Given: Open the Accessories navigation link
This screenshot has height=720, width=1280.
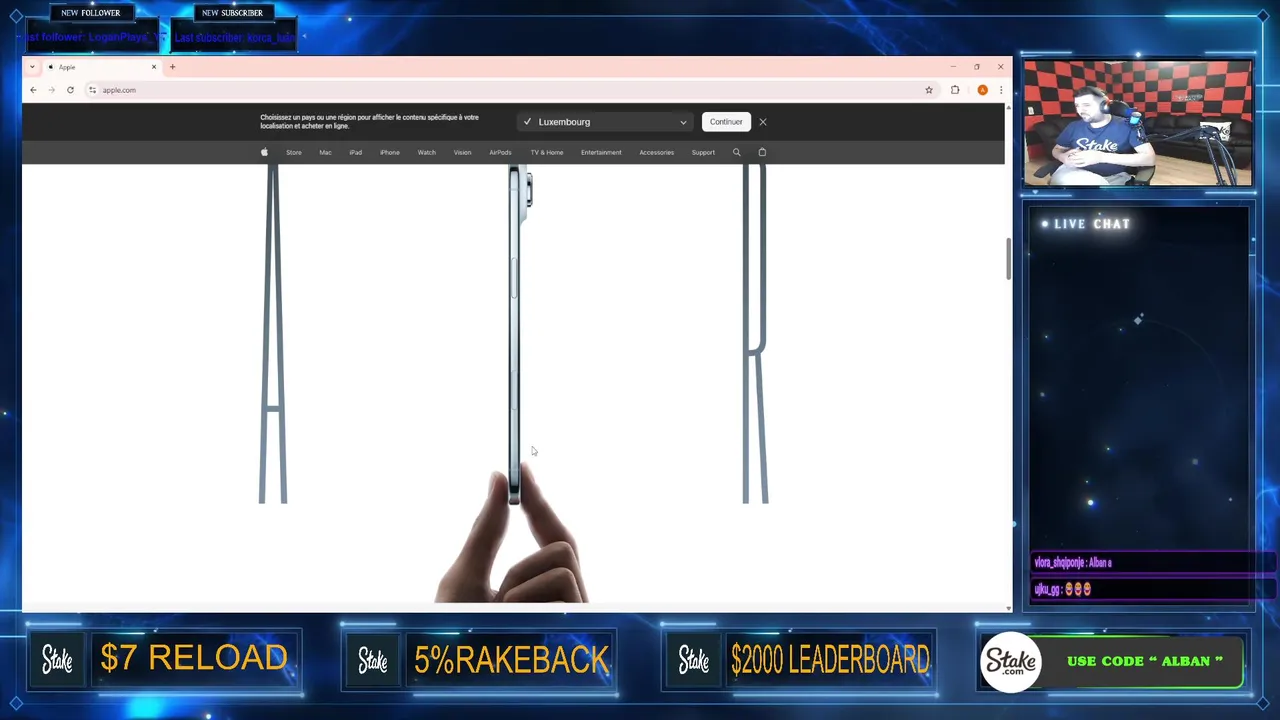Looking at the screenshot, I should pos(657,153).
